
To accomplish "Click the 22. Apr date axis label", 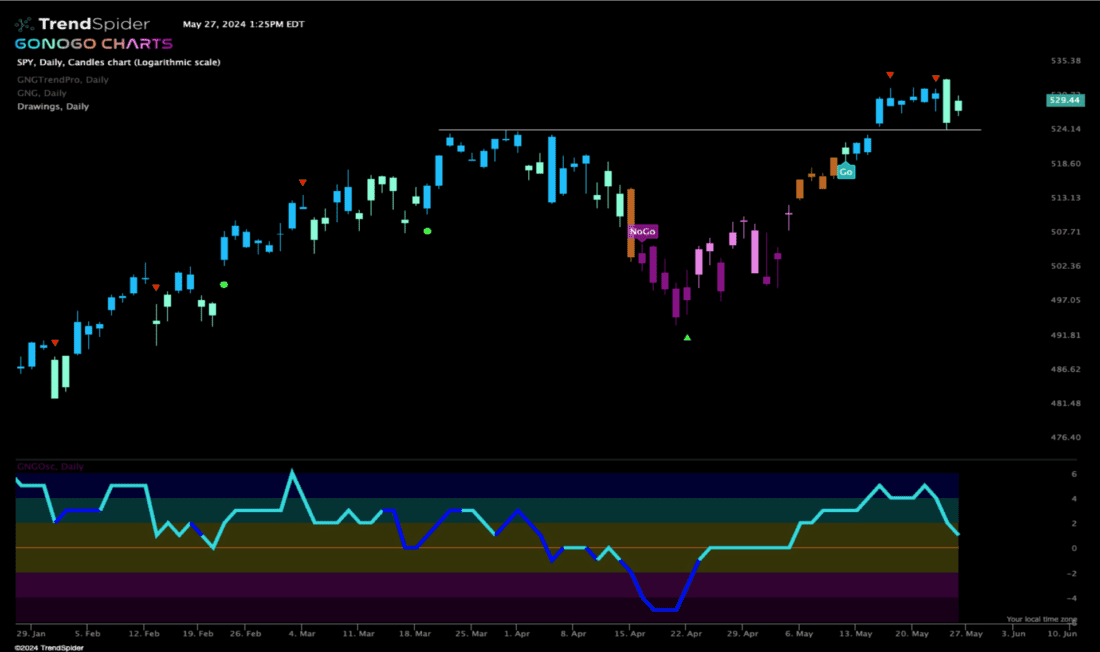I will point(685,634).
